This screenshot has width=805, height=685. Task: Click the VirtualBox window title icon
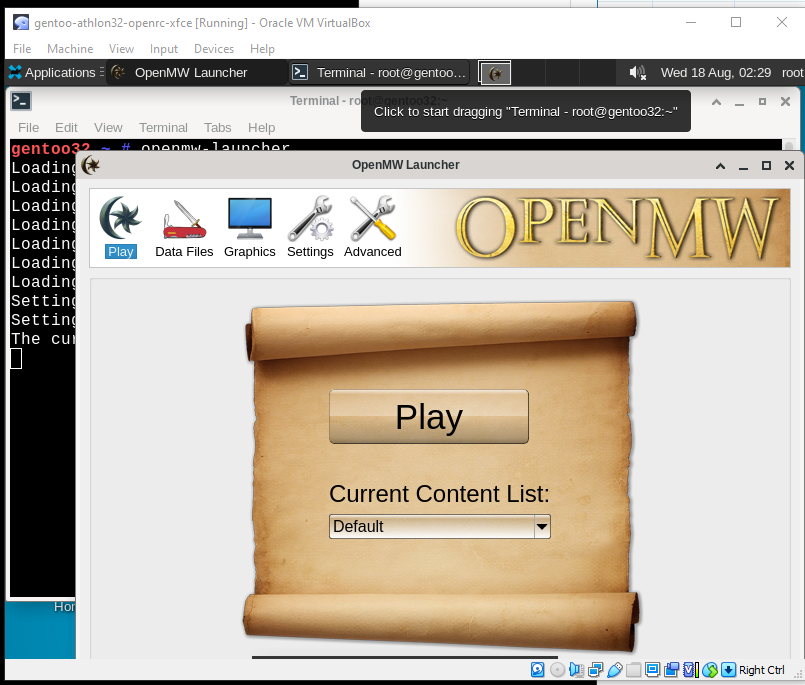pyautogui.click(x=21, y=23)
